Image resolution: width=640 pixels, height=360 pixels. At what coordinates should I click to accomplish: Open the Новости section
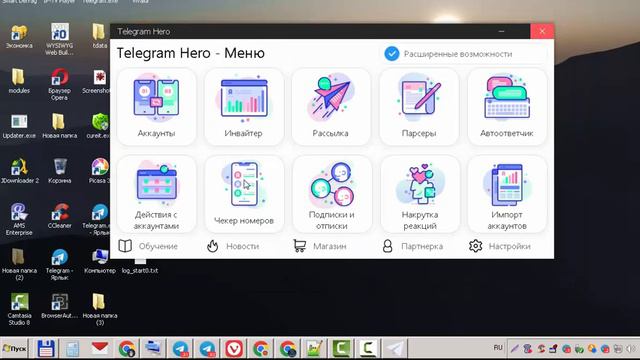(233, 246)
